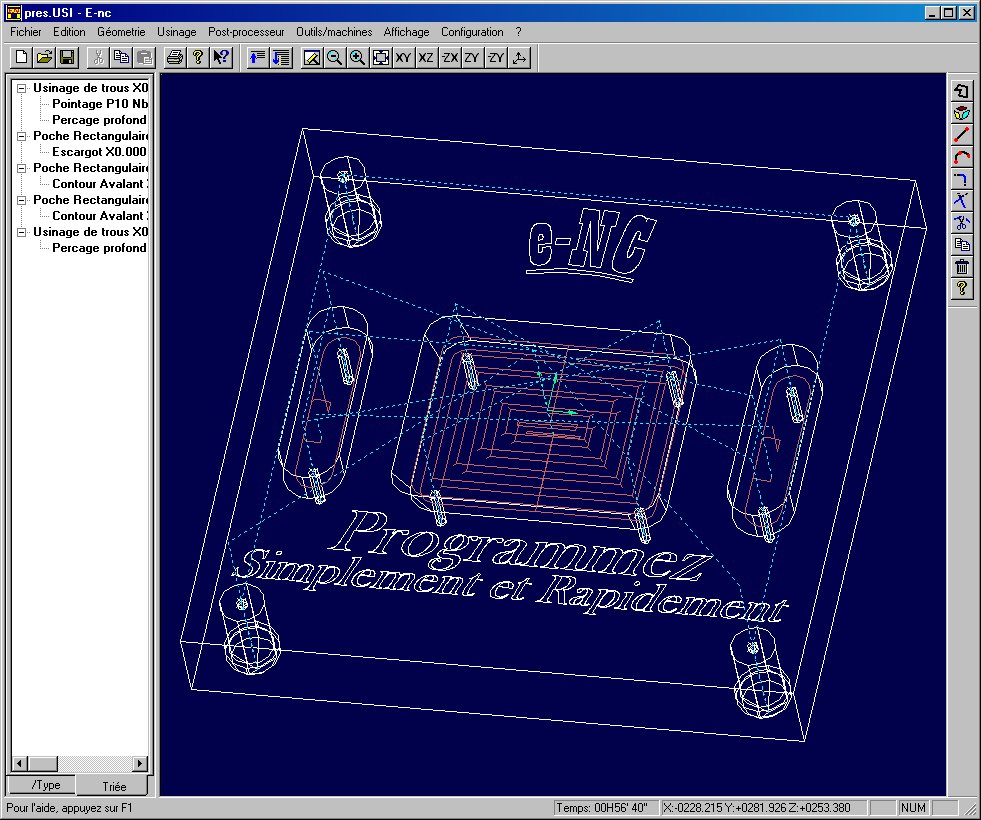Select first Contour Avalant tree item
The image size is (981, 820).
coord(100,184)
